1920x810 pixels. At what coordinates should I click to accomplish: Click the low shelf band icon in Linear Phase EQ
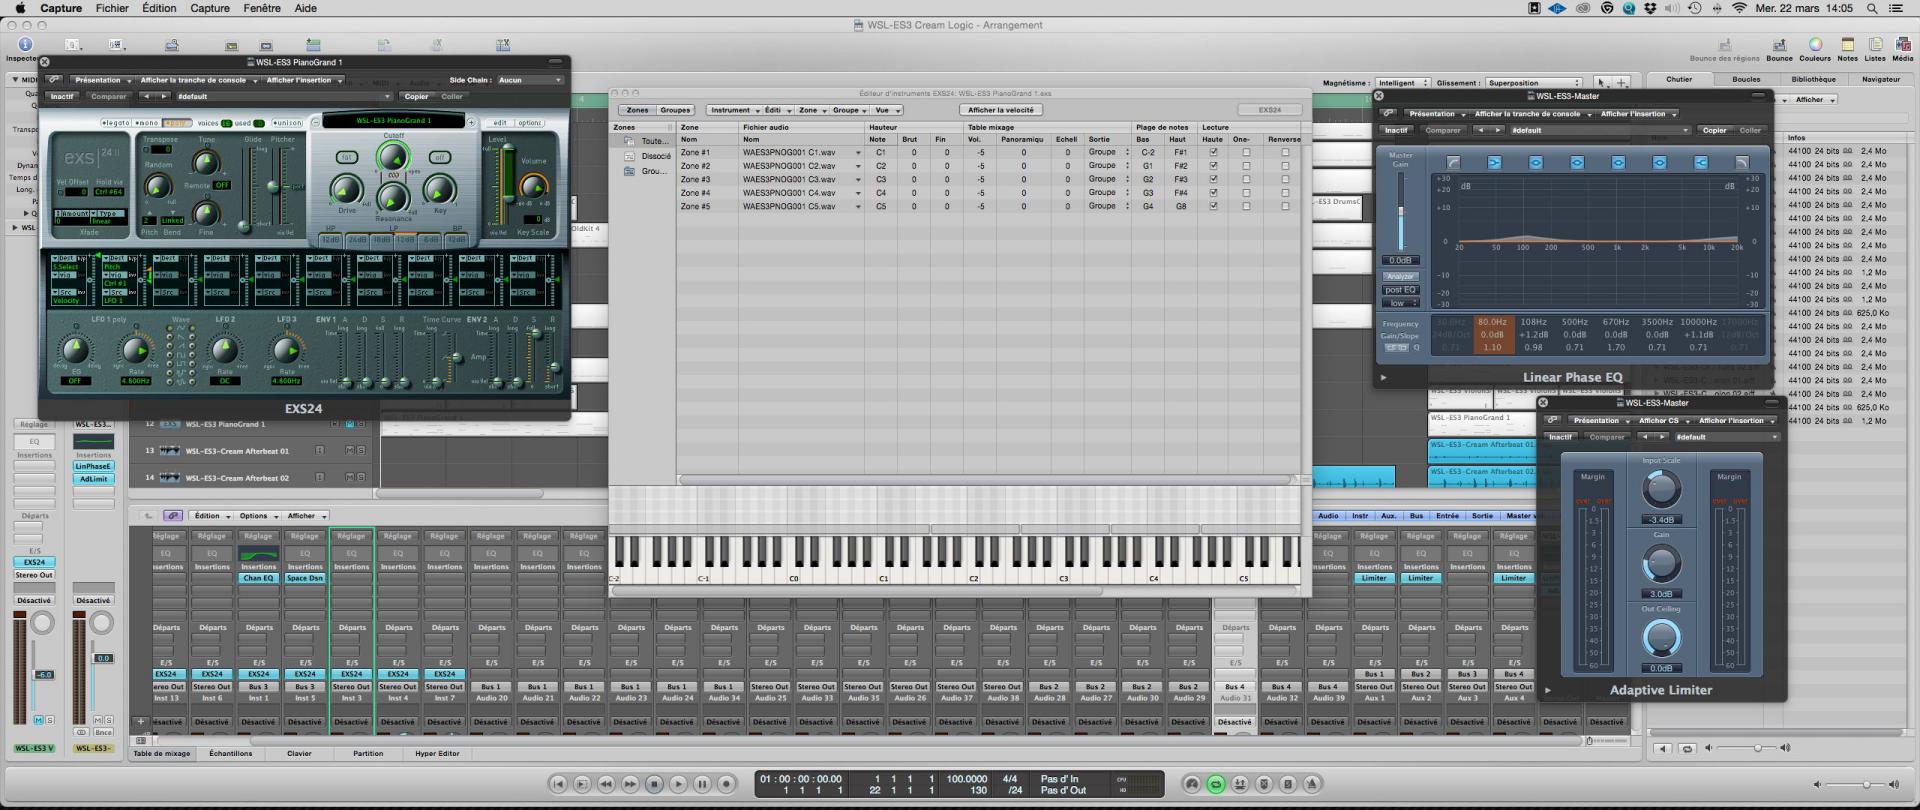1494,162
